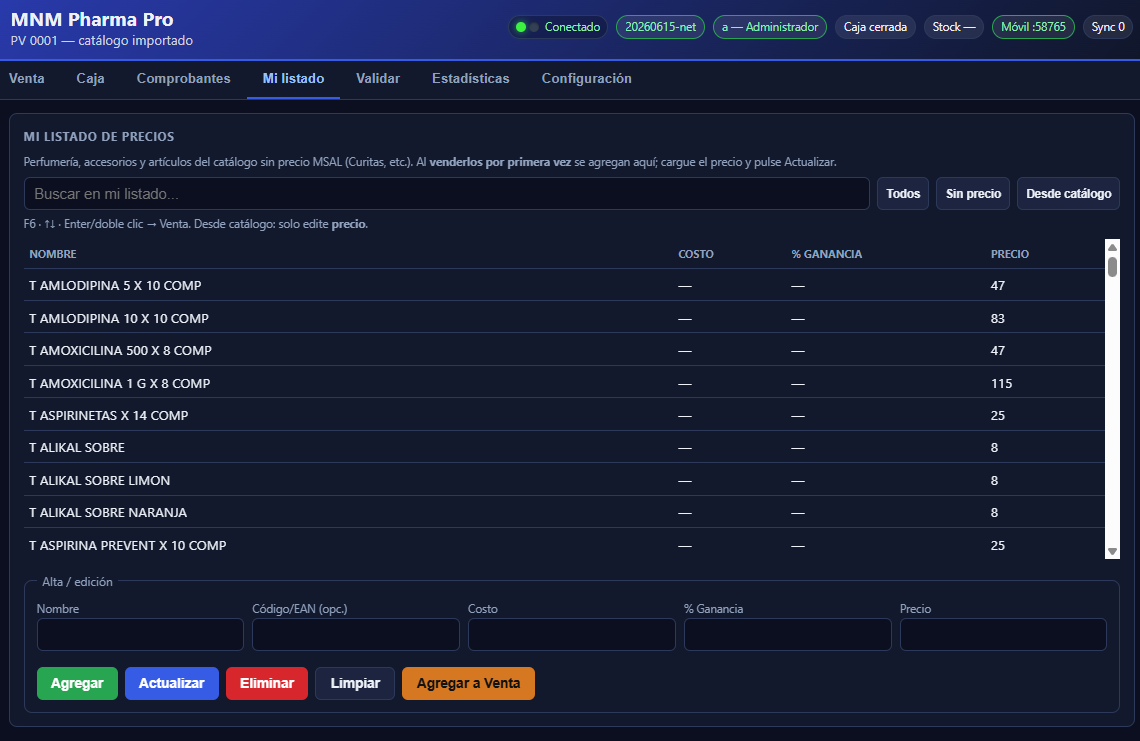This screenshot has width=1140, height=741.
Task: Select the Desde catálogo filter
Action: coord(1068,193)
